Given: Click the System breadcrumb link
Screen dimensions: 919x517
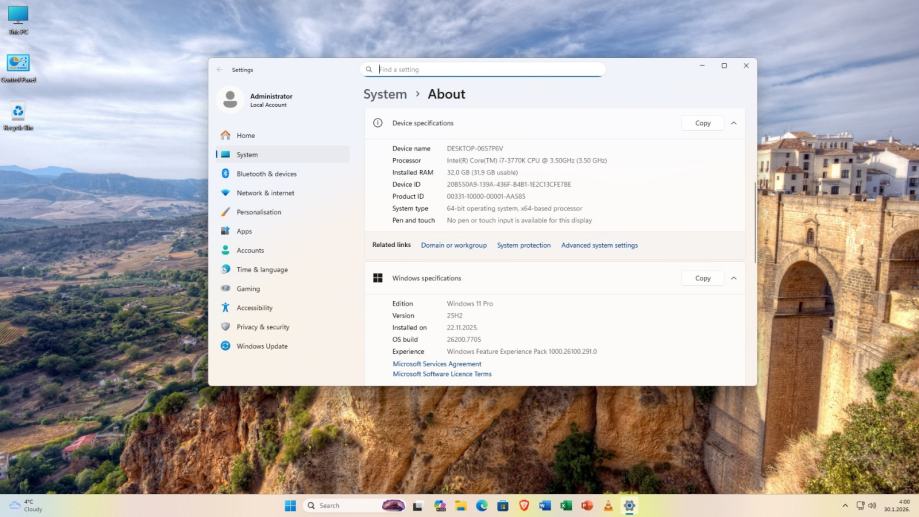Looking at the screenshot, I should (385, 94).
